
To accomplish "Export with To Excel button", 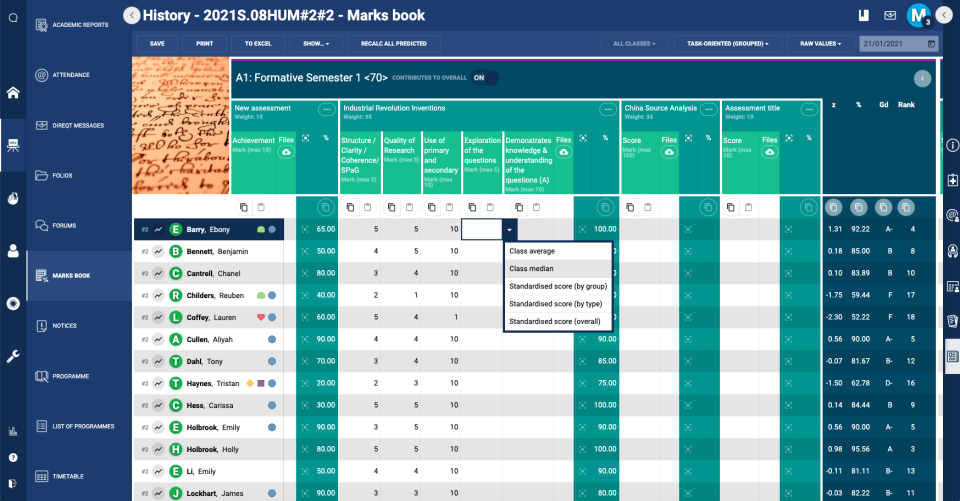I will point(258,43).
